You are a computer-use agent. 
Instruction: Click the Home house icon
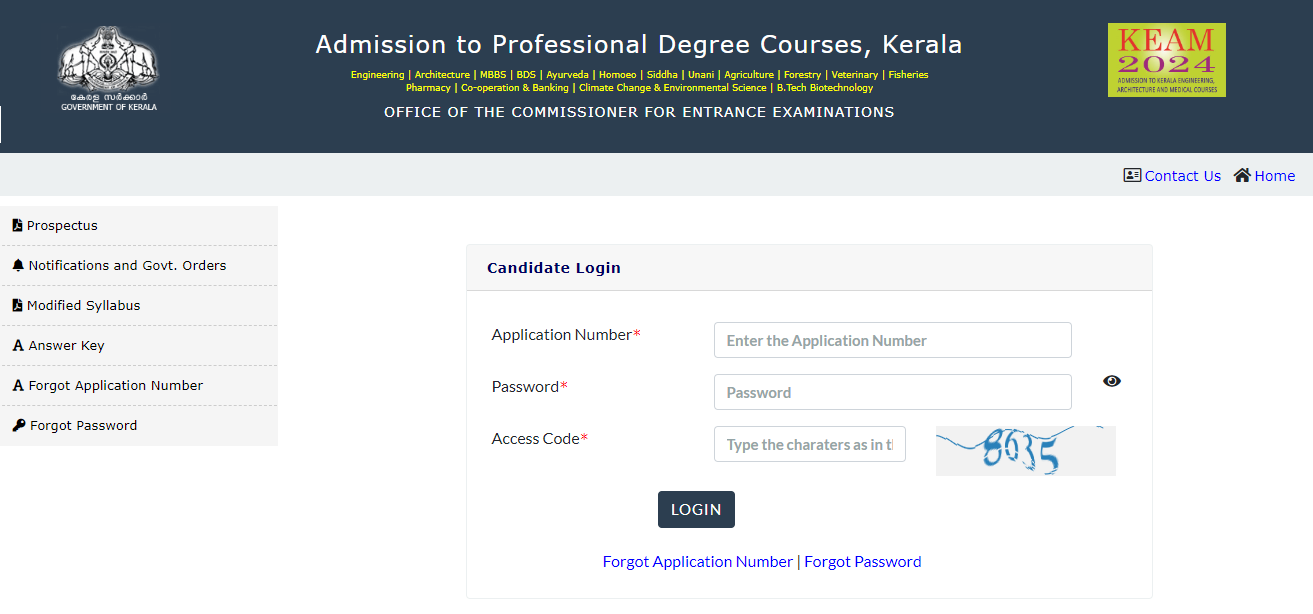1242,175
